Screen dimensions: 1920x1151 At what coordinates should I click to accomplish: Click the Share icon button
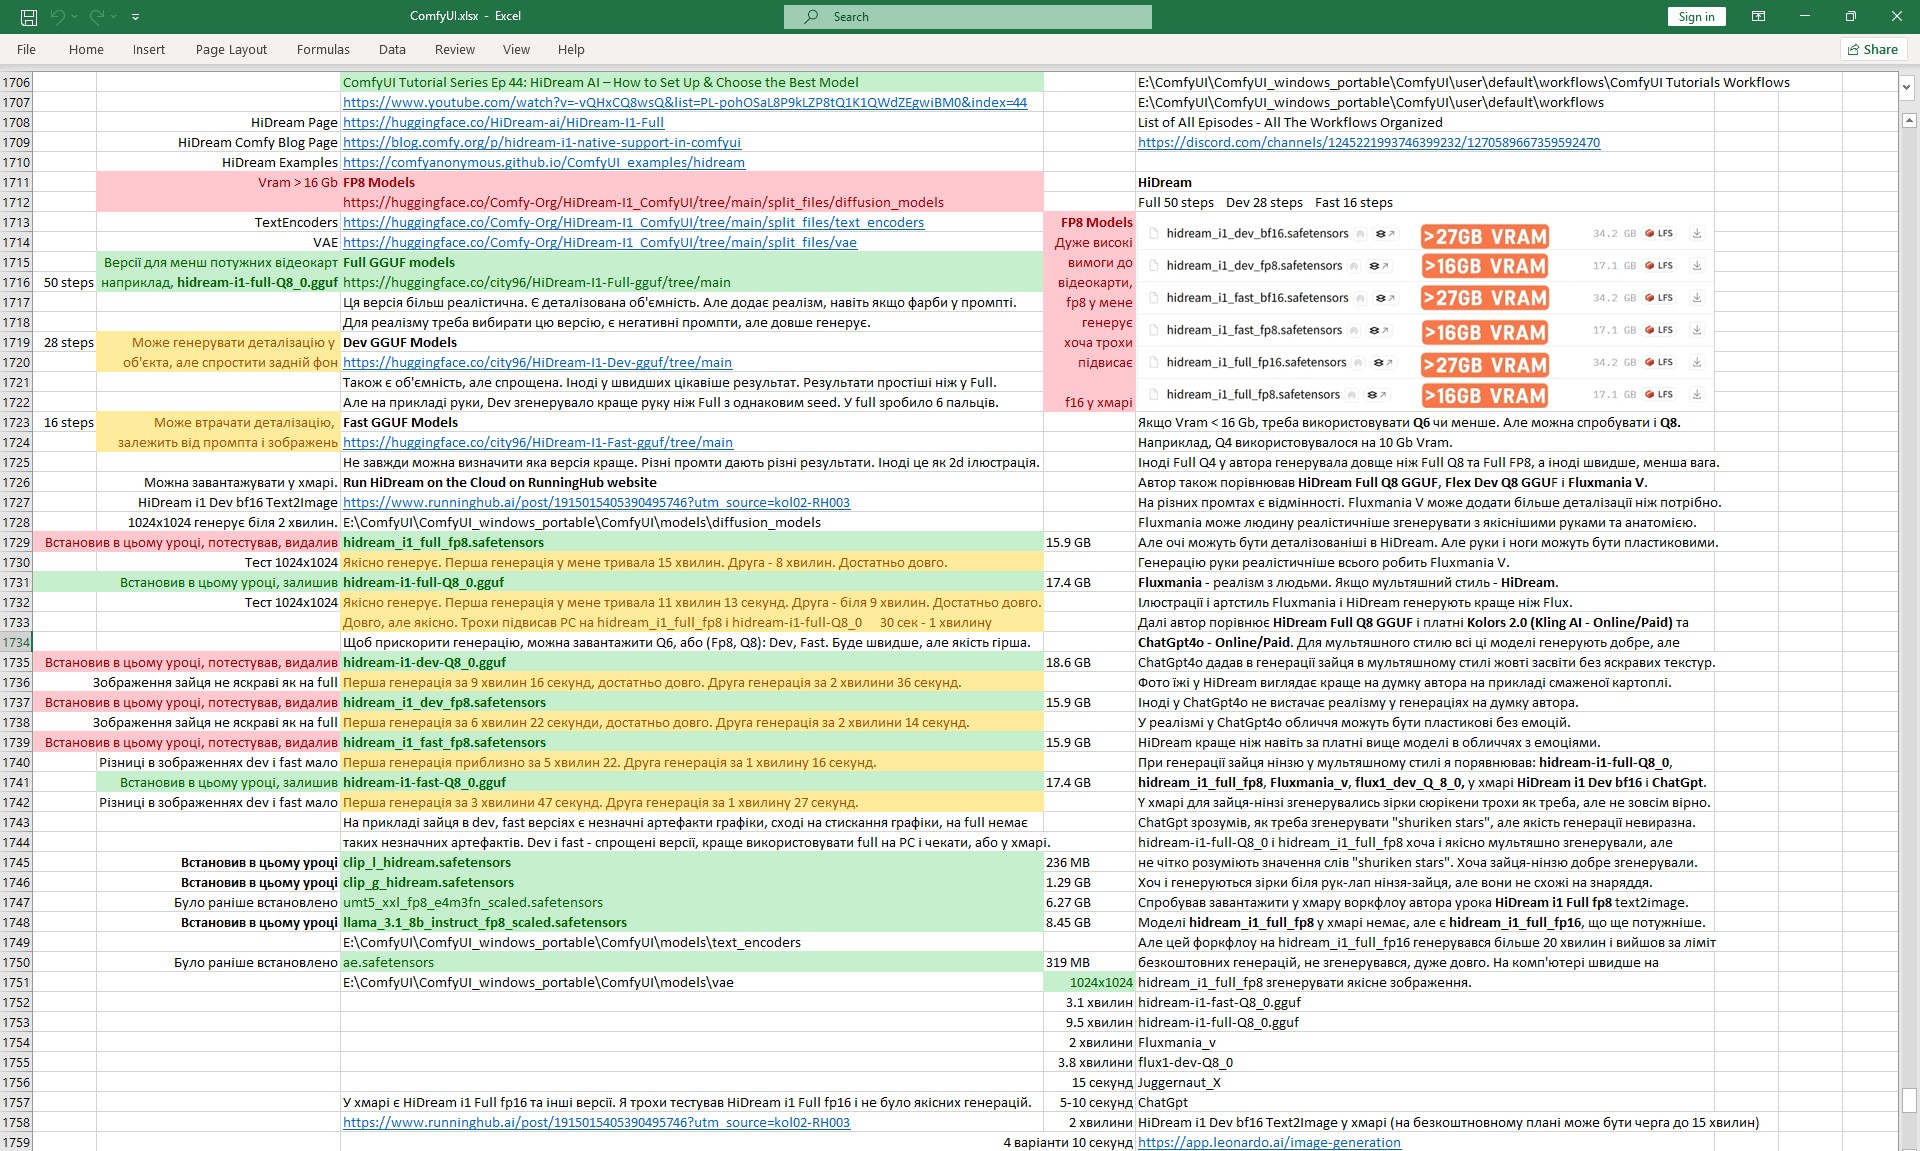coord(1873,49)
